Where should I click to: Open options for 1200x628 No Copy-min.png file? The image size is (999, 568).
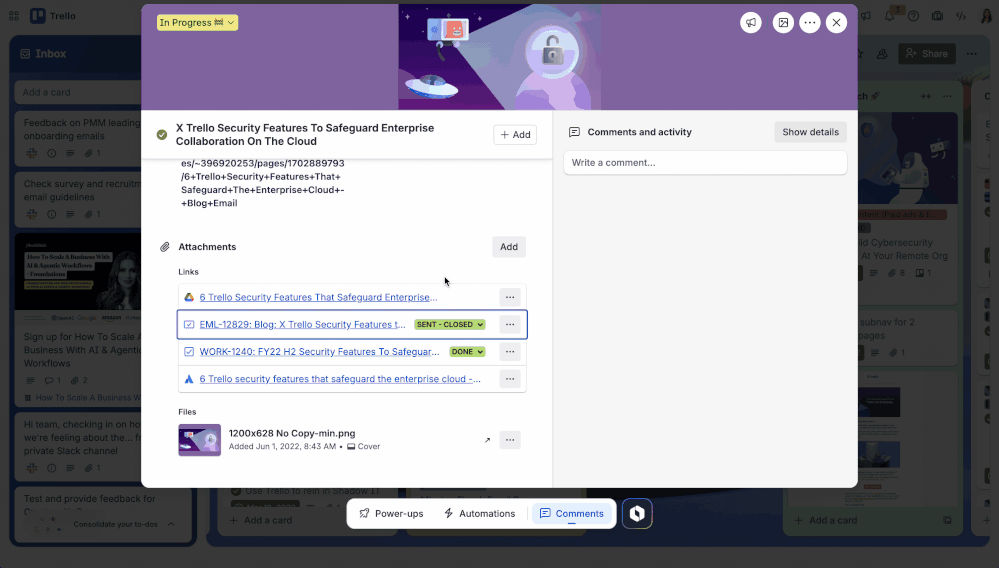[510, 440]
